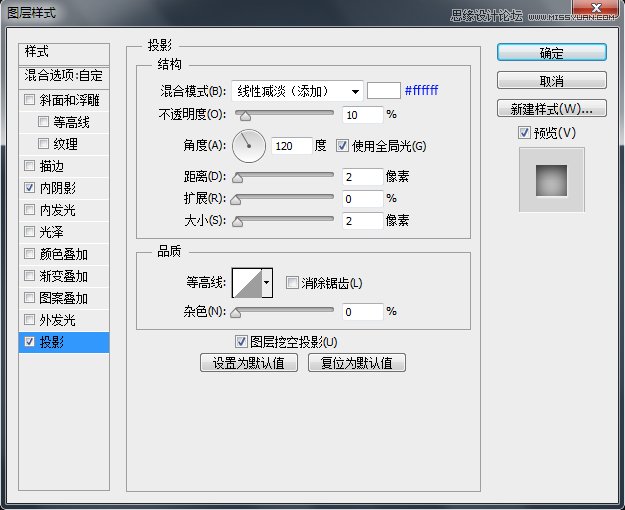Click the angle dial control
625x510 pixels.
pyautogui.click(x=249, y=146)
